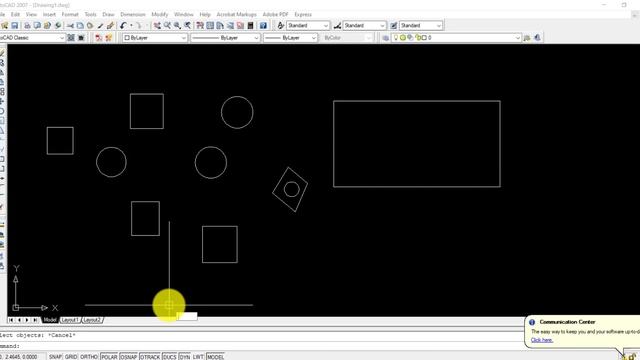Open the Dimension menu
This screenshot has height=360, width=640.
[x=133, y=14]
